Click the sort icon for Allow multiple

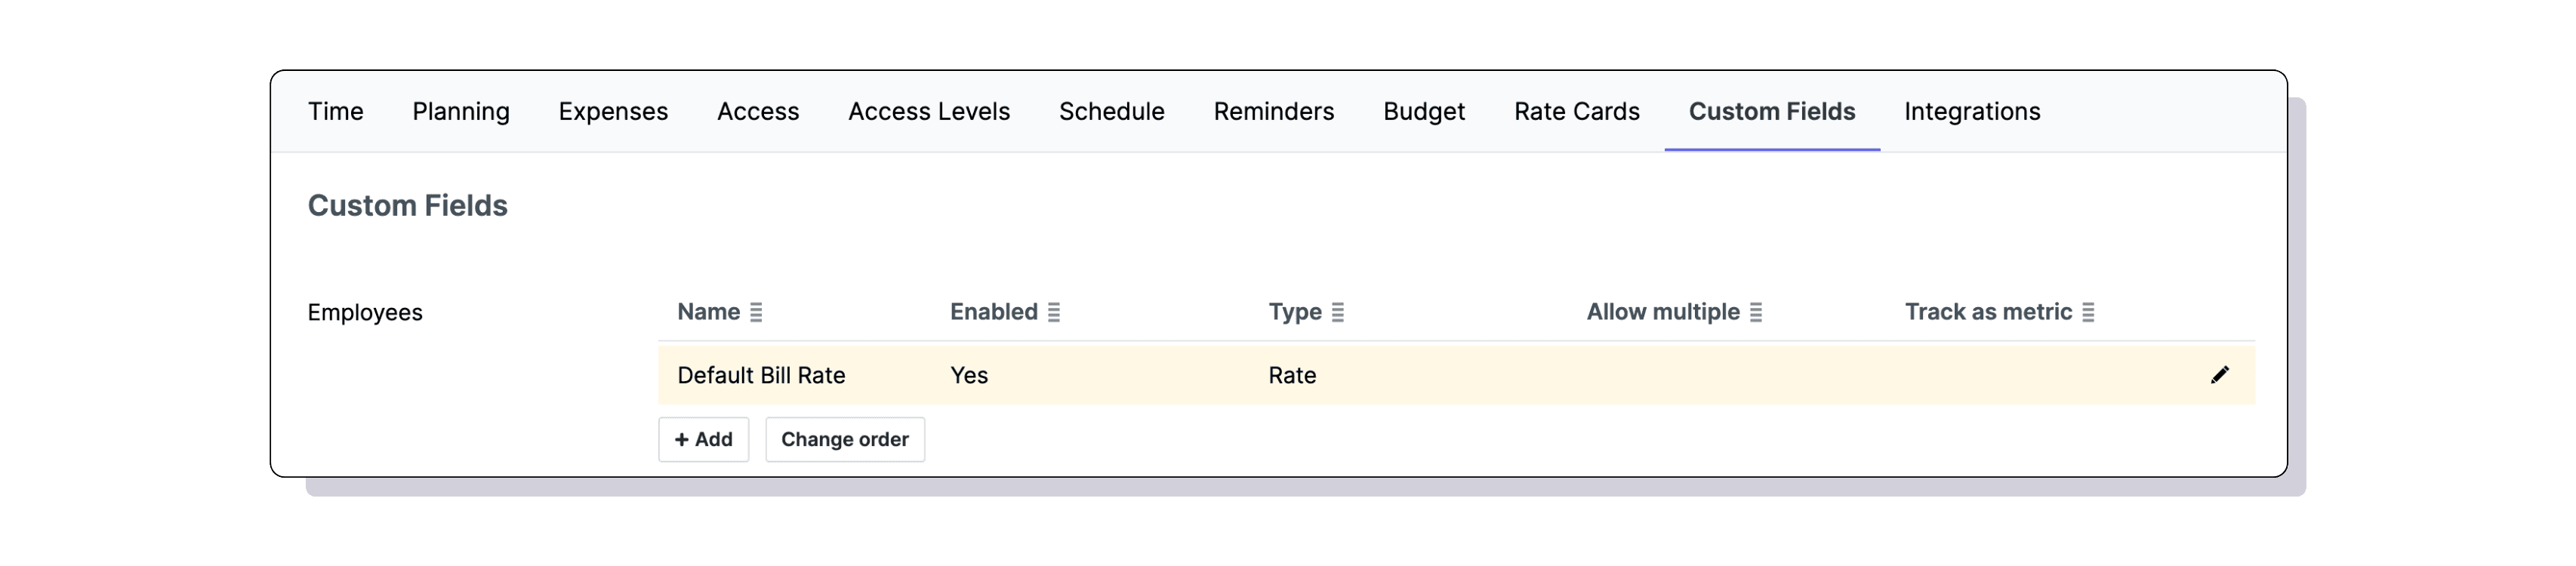pyautogui.click(x=1757, y=312)
